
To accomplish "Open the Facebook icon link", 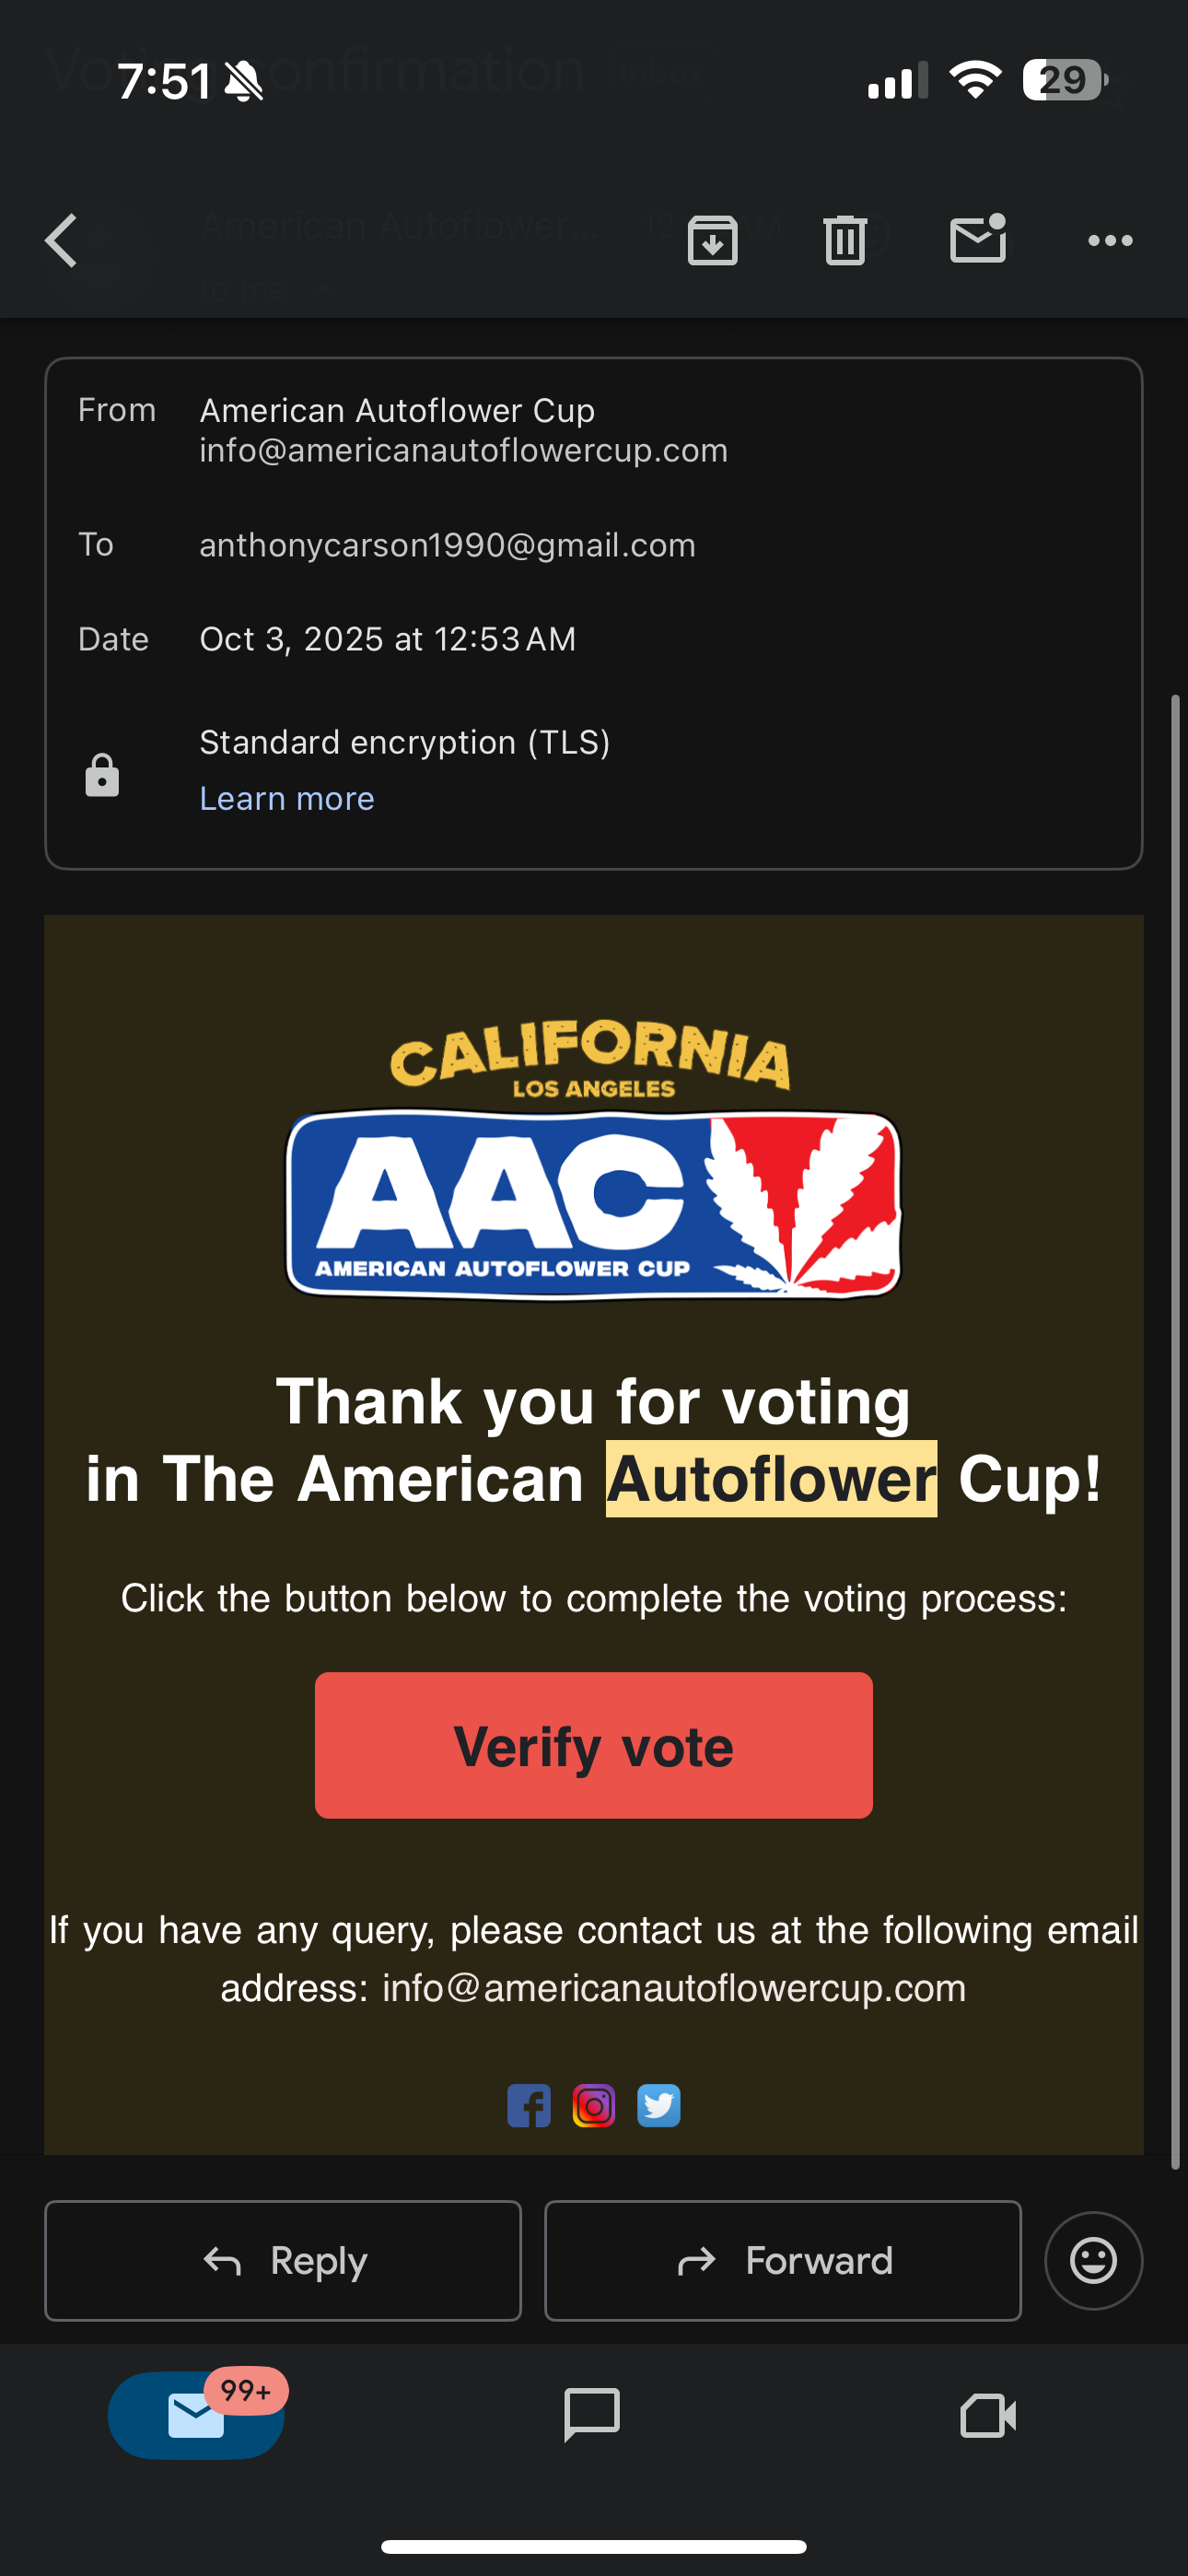I will click(529, 2106).
